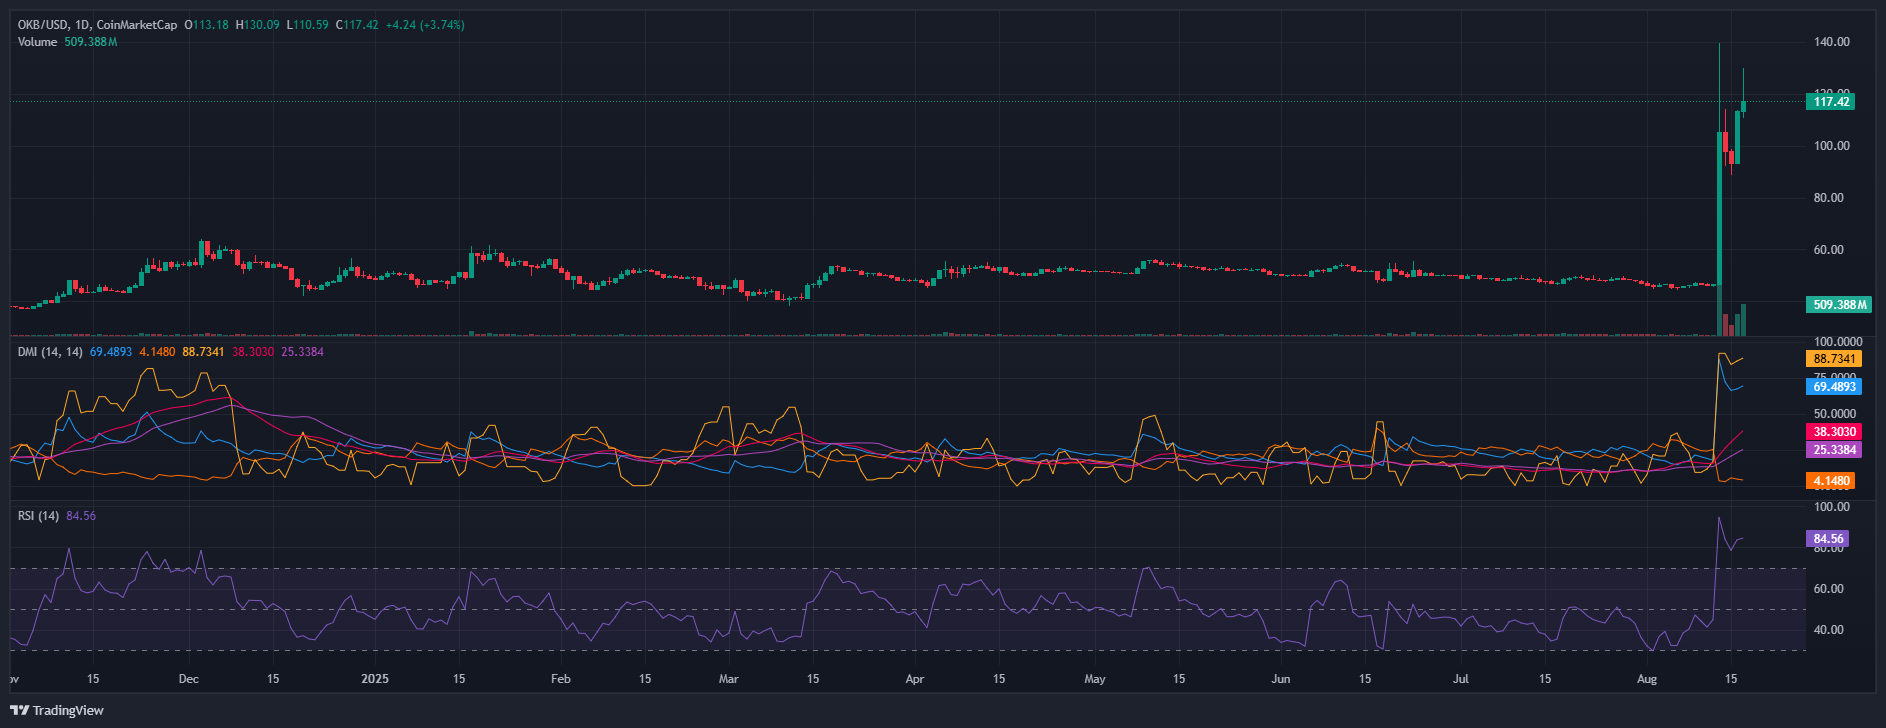
Task: Click the 50.0000 DMI axis tick
Action: 1835,414
